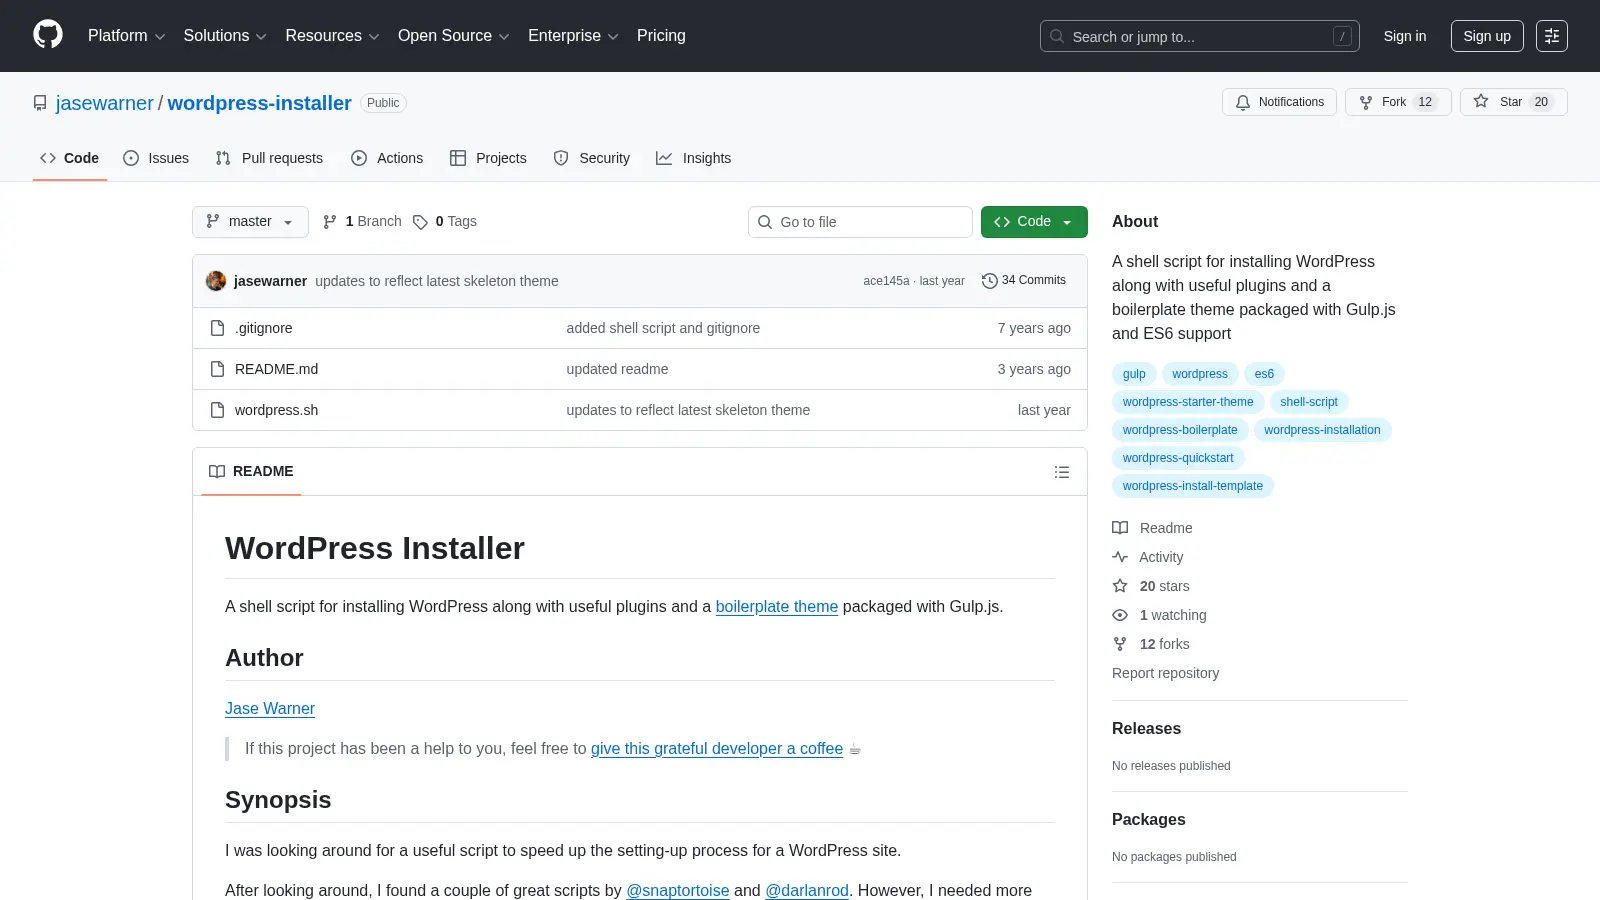This screenshot has height=900, width=1600.
Task: Select the gulp topic tag
Action: coord(1134,374)
